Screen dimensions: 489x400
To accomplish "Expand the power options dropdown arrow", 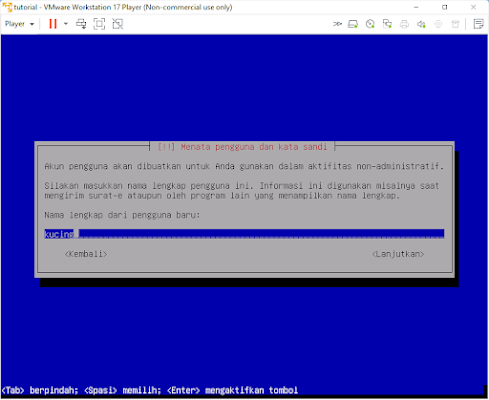I will pyautogui.click(x=66, y=24).
